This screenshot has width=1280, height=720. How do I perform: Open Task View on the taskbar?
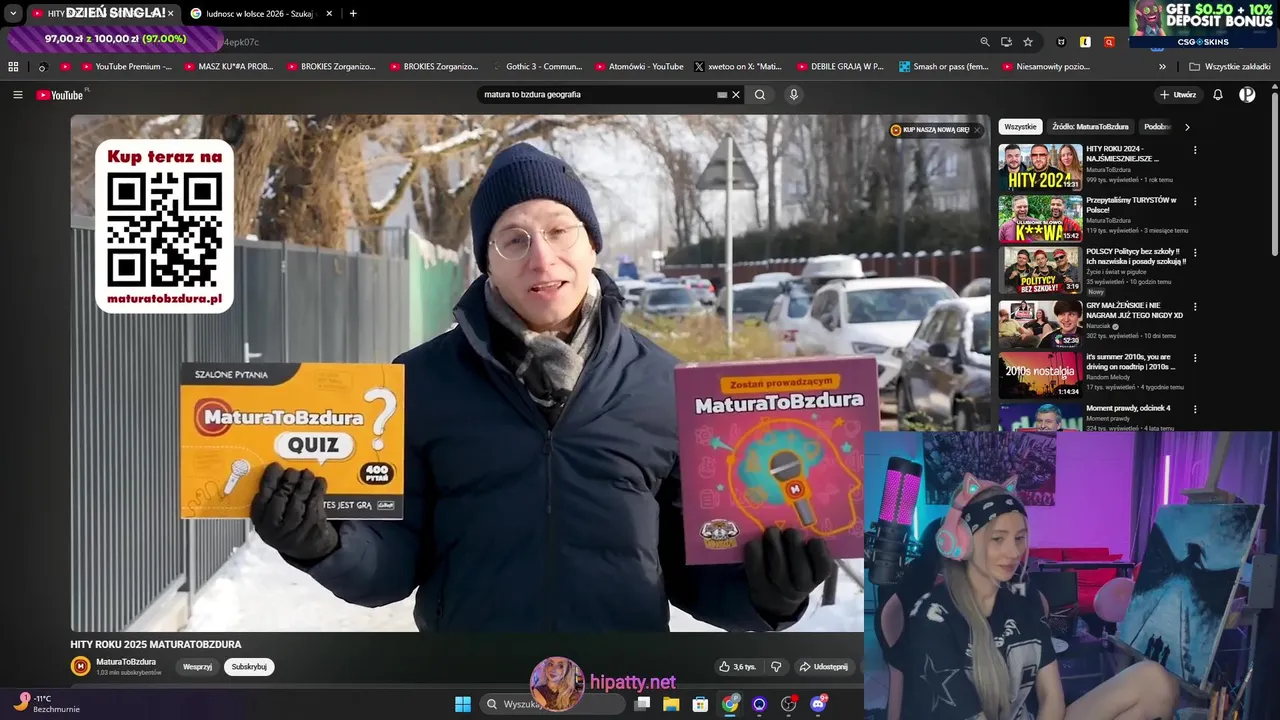pyautogui.click(x=642, y=704)
